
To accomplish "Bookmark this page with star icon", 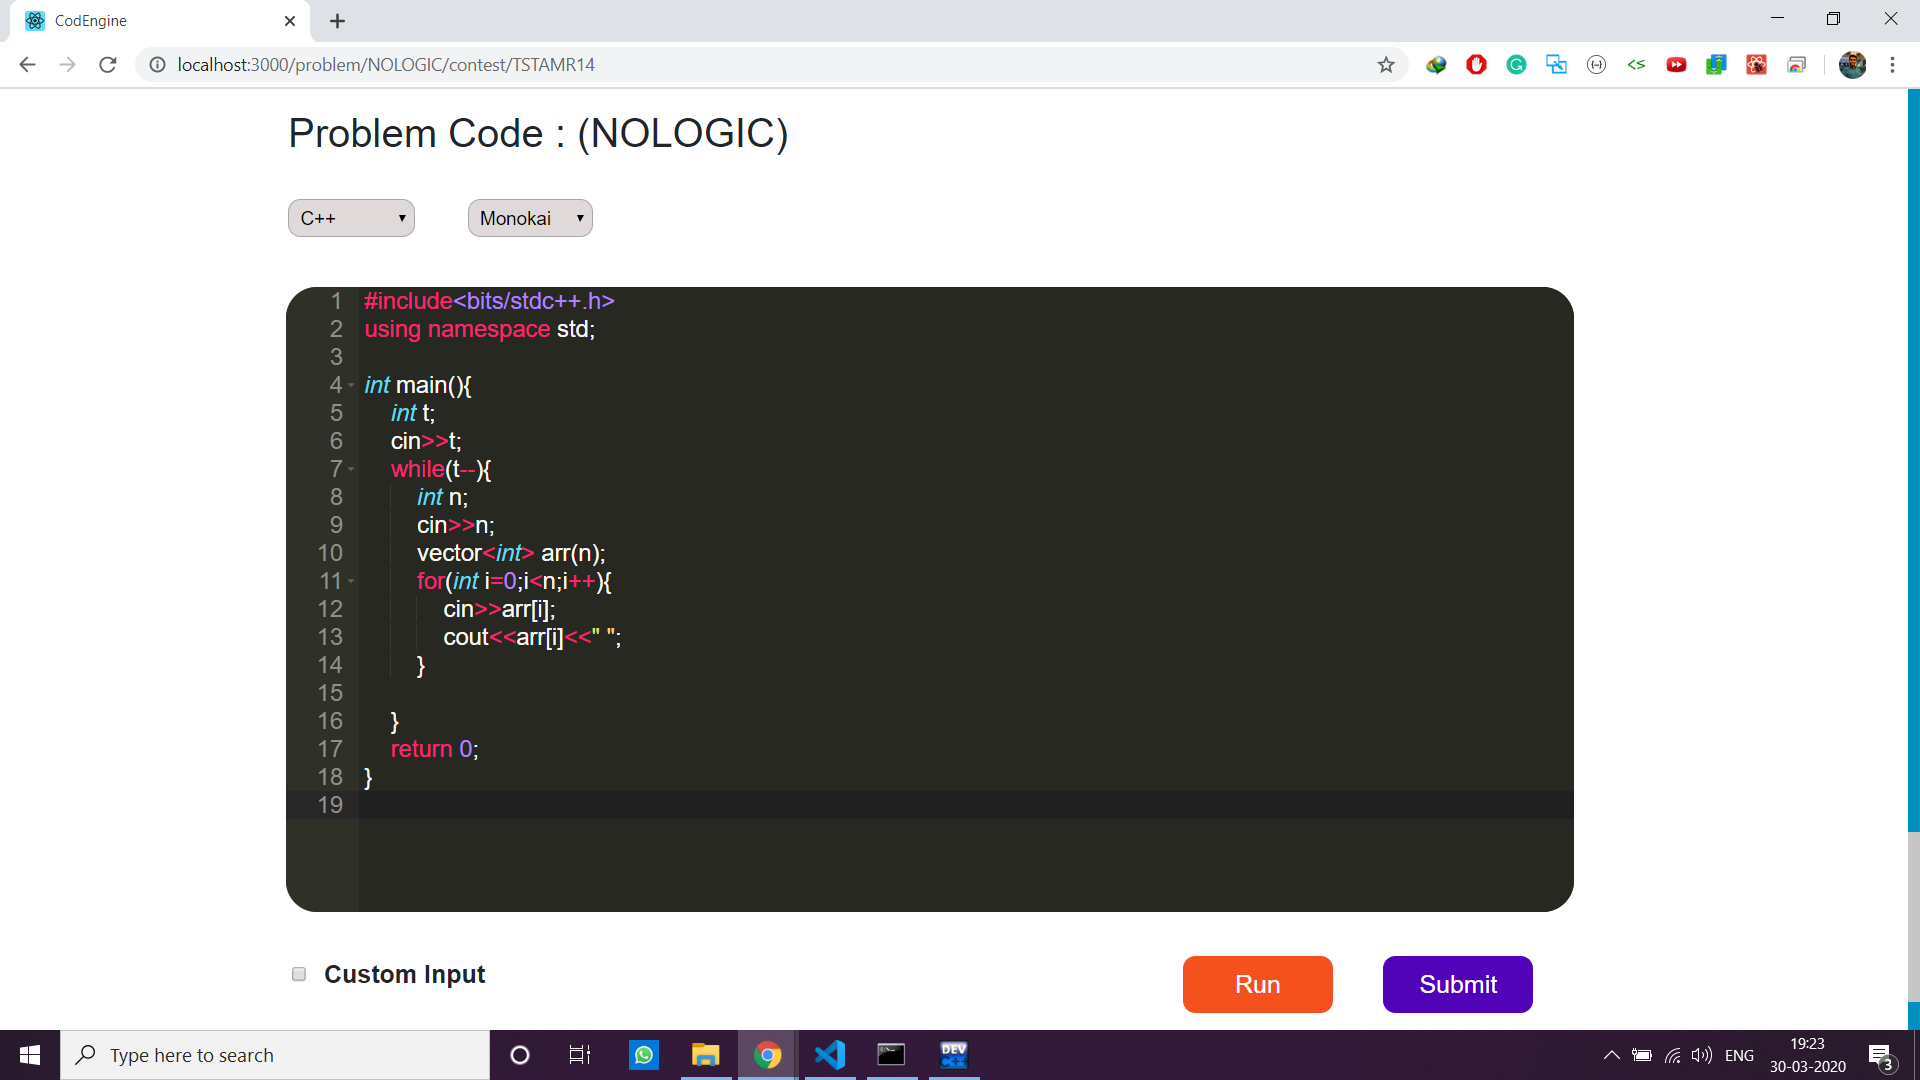I will coord(1386,65).
